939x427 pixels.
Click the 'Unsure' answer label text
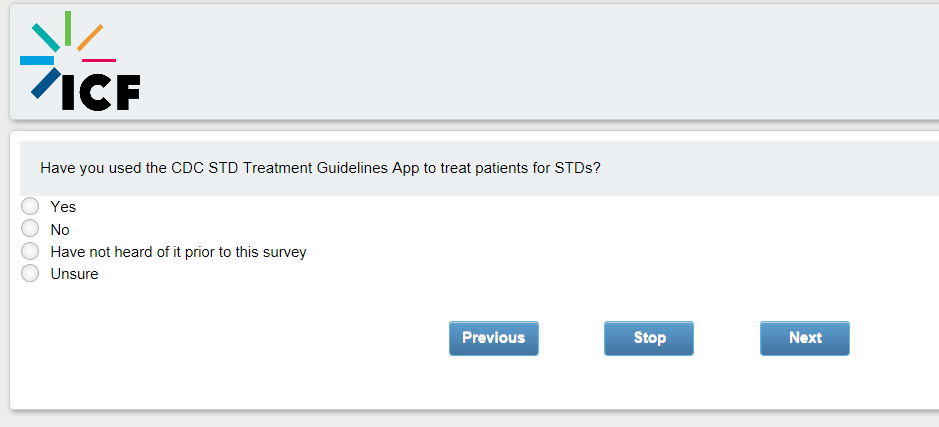pyautogui.click(x=74, y=274)
